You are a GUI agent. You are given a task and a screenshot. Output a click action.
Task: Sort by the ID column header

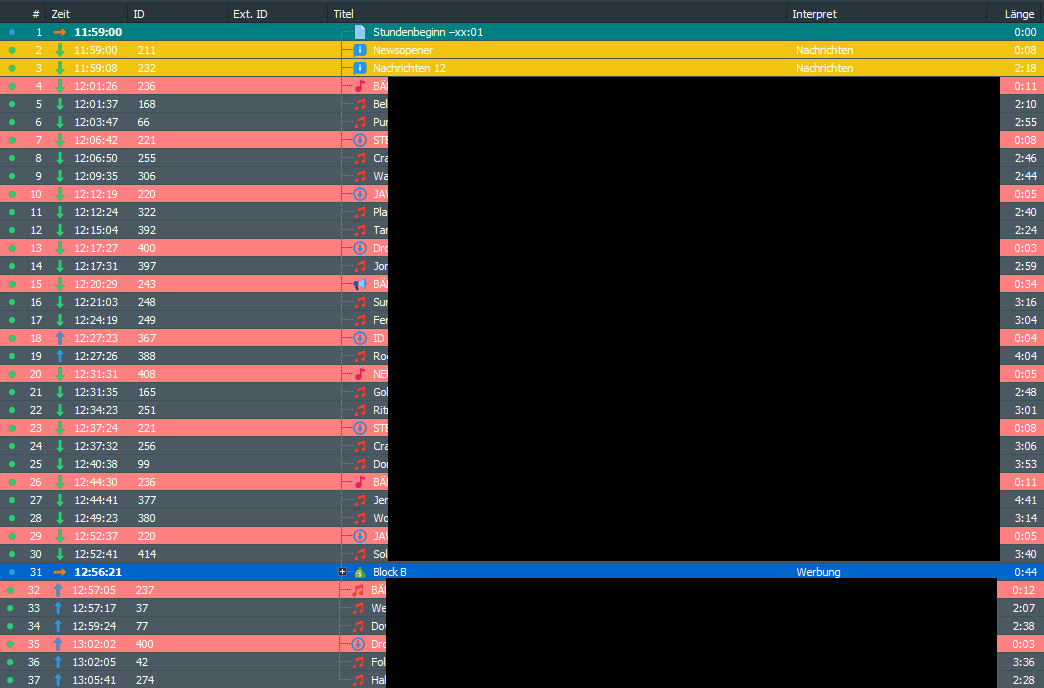click(x=138, y=14)
